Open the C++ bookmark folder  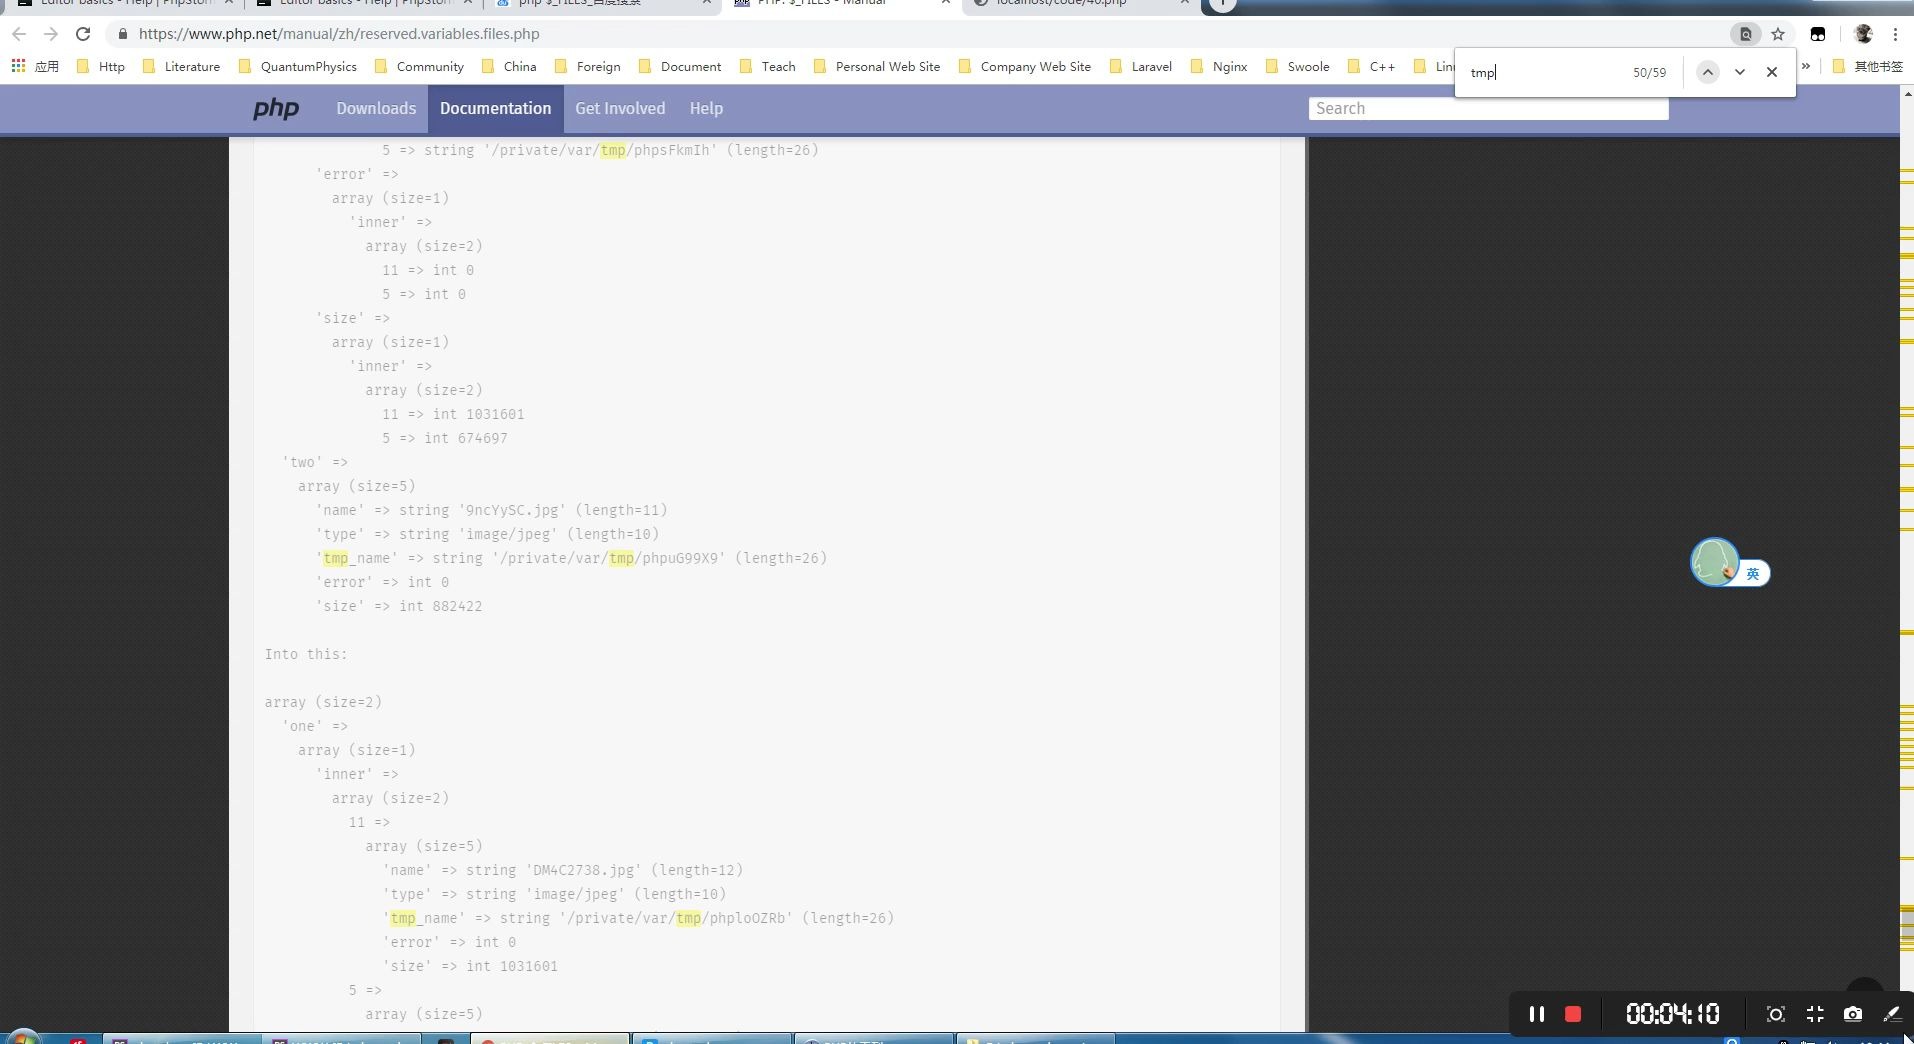(x=1372, y=66)
